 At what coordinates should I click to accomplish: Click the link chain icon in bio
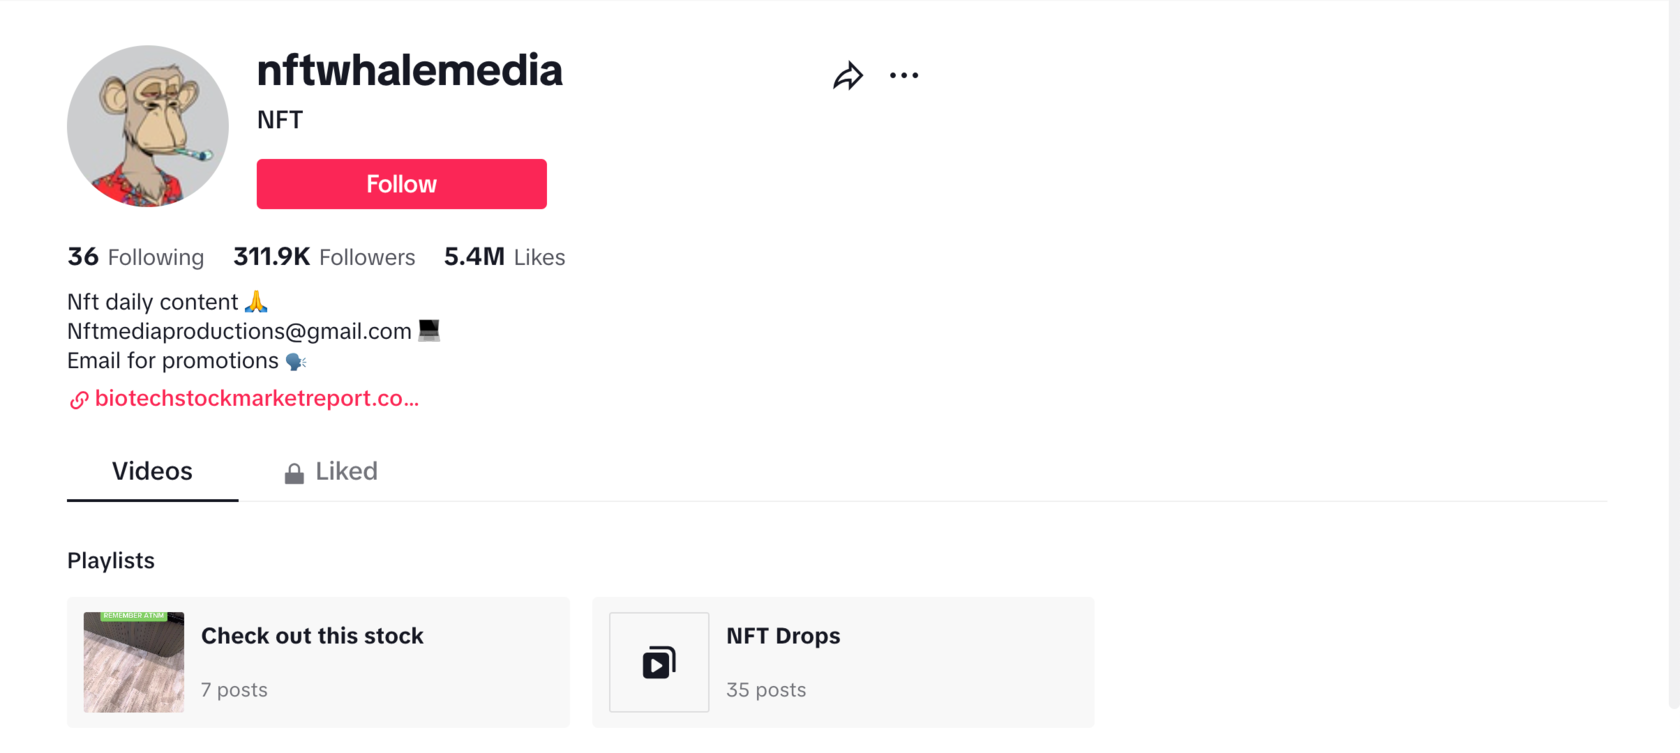pos(79,400)
